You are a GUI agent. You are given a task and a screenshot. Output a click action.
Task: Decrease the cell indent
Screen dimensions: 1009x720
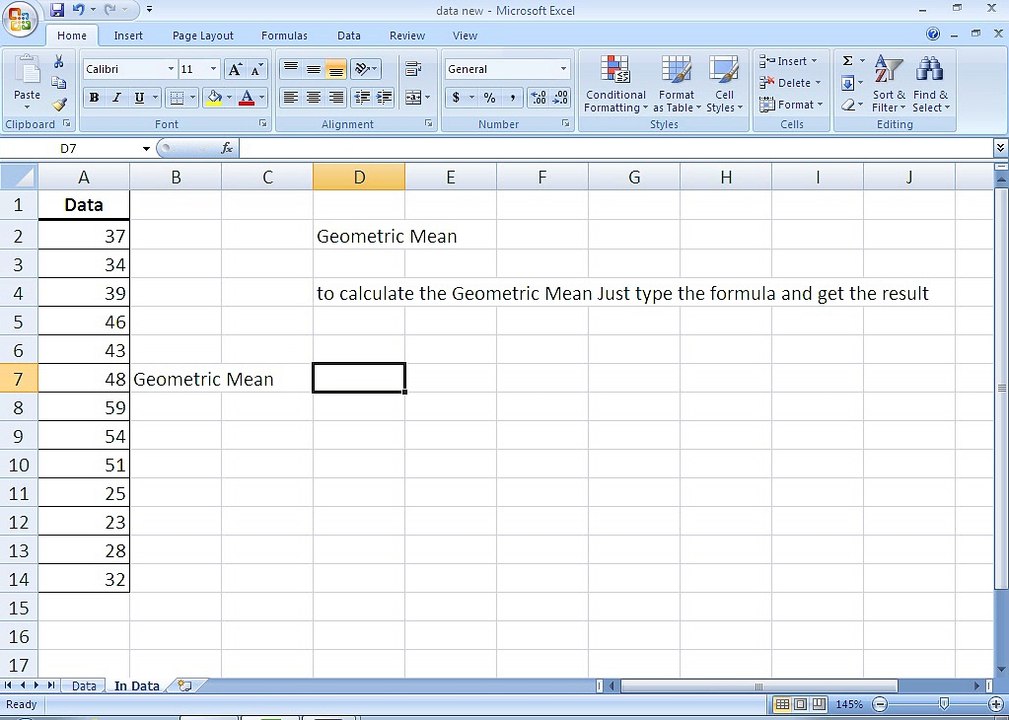click(x=362, y=98)
